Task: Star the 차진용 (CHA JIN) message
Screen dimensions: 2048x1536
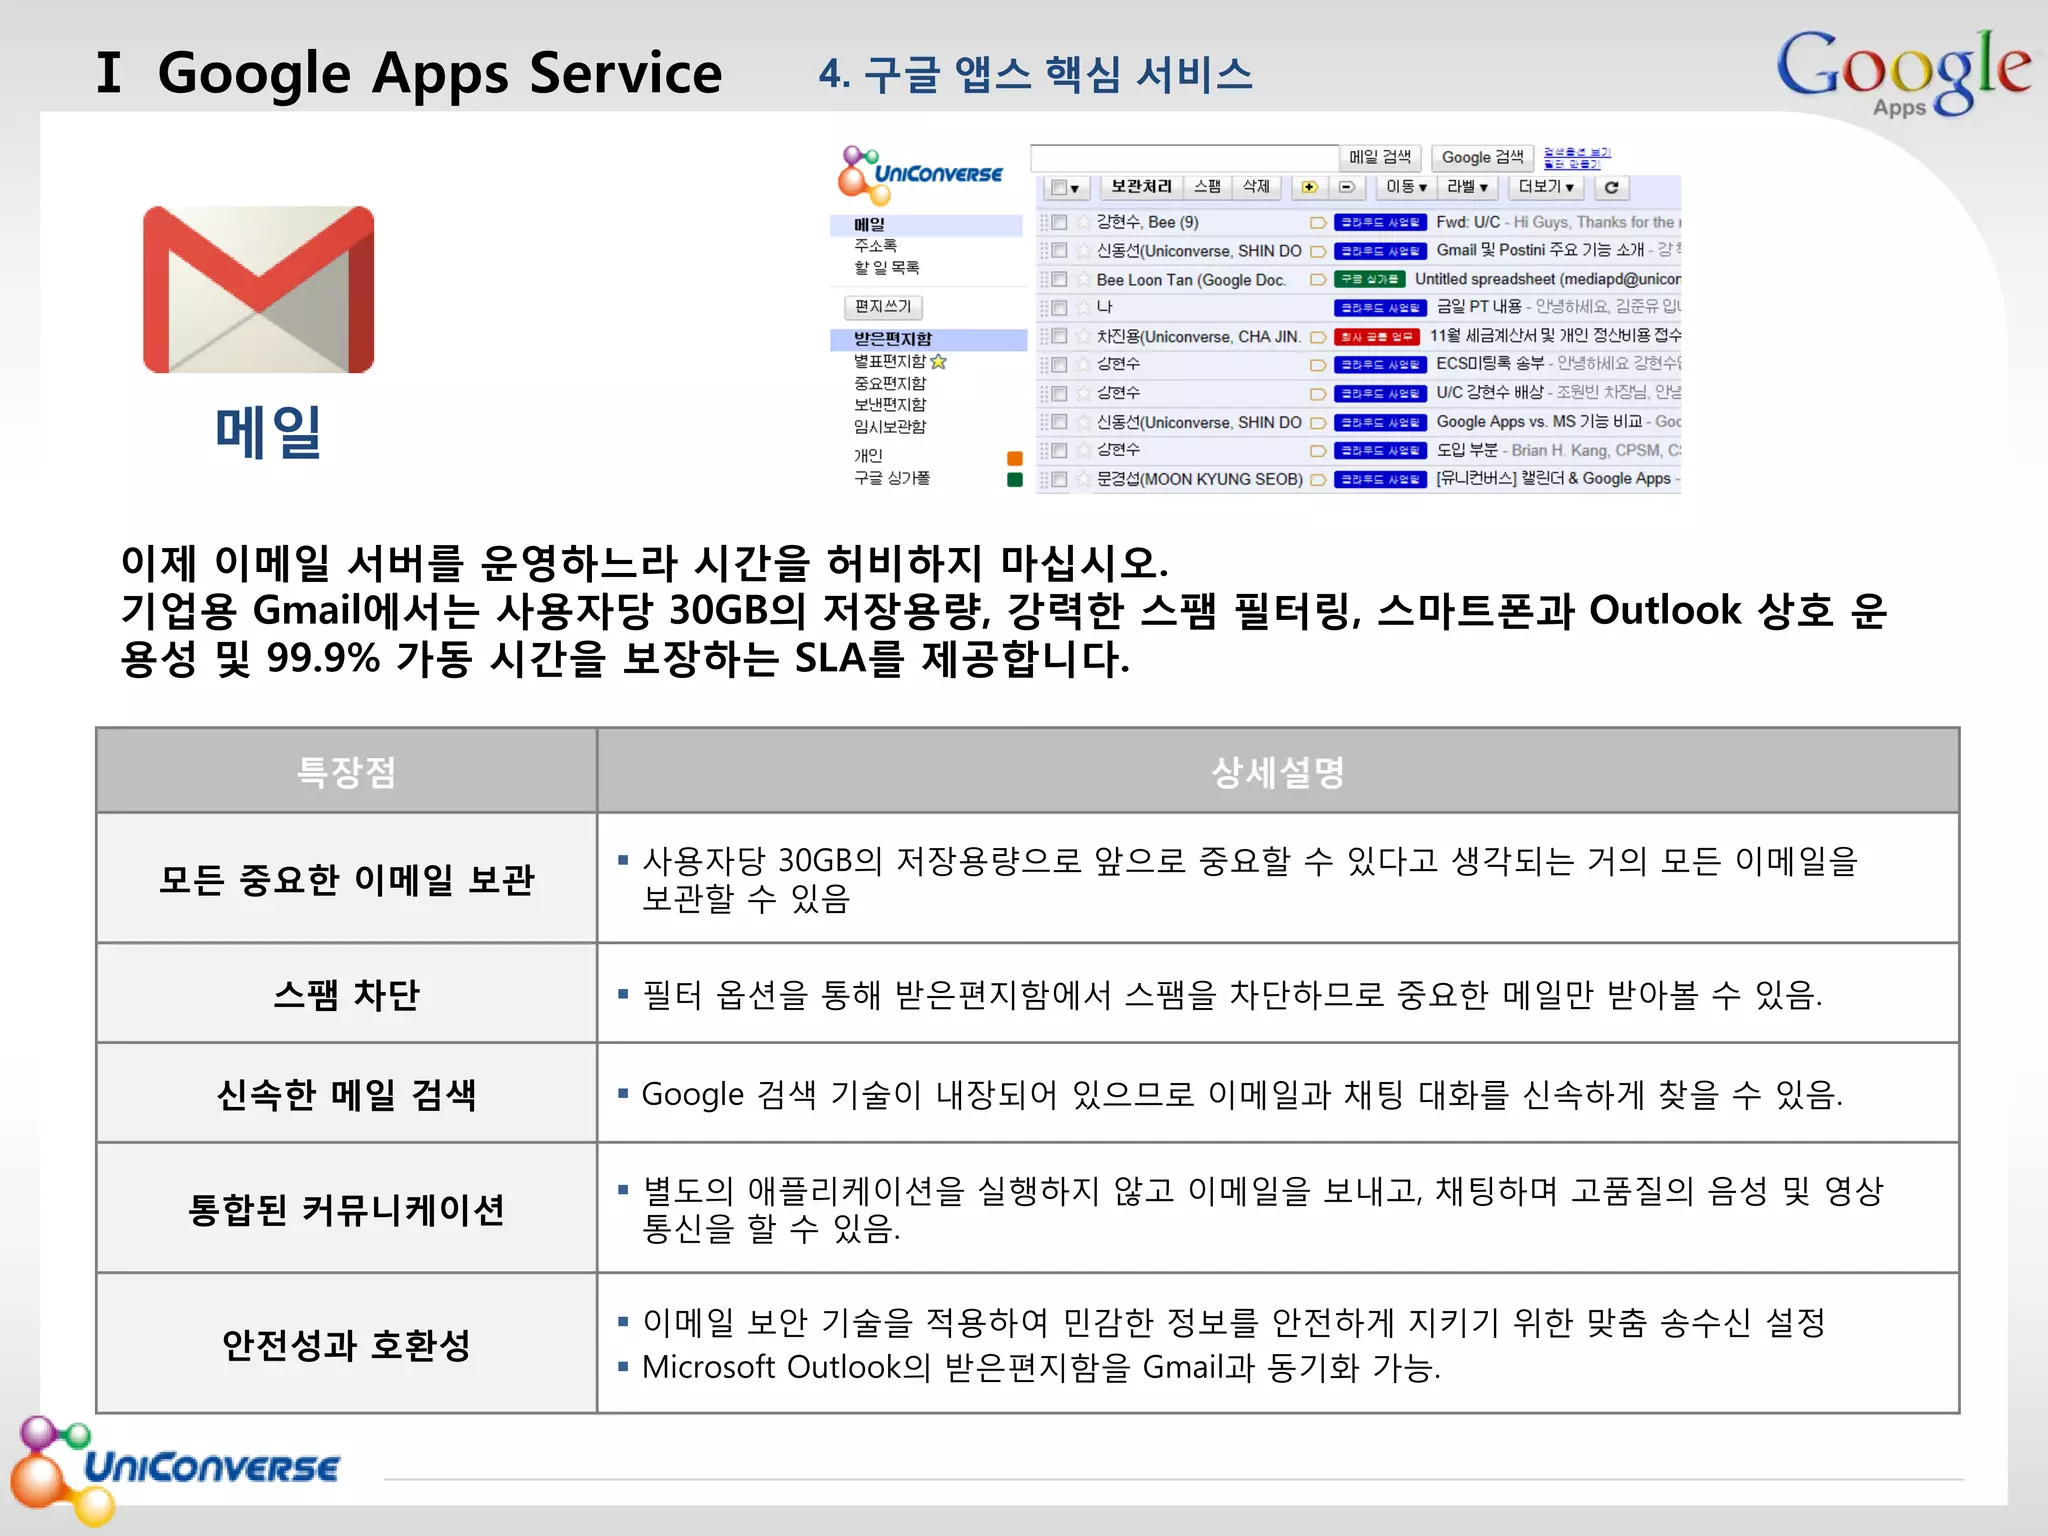Action: click(x=1082, y=336)
